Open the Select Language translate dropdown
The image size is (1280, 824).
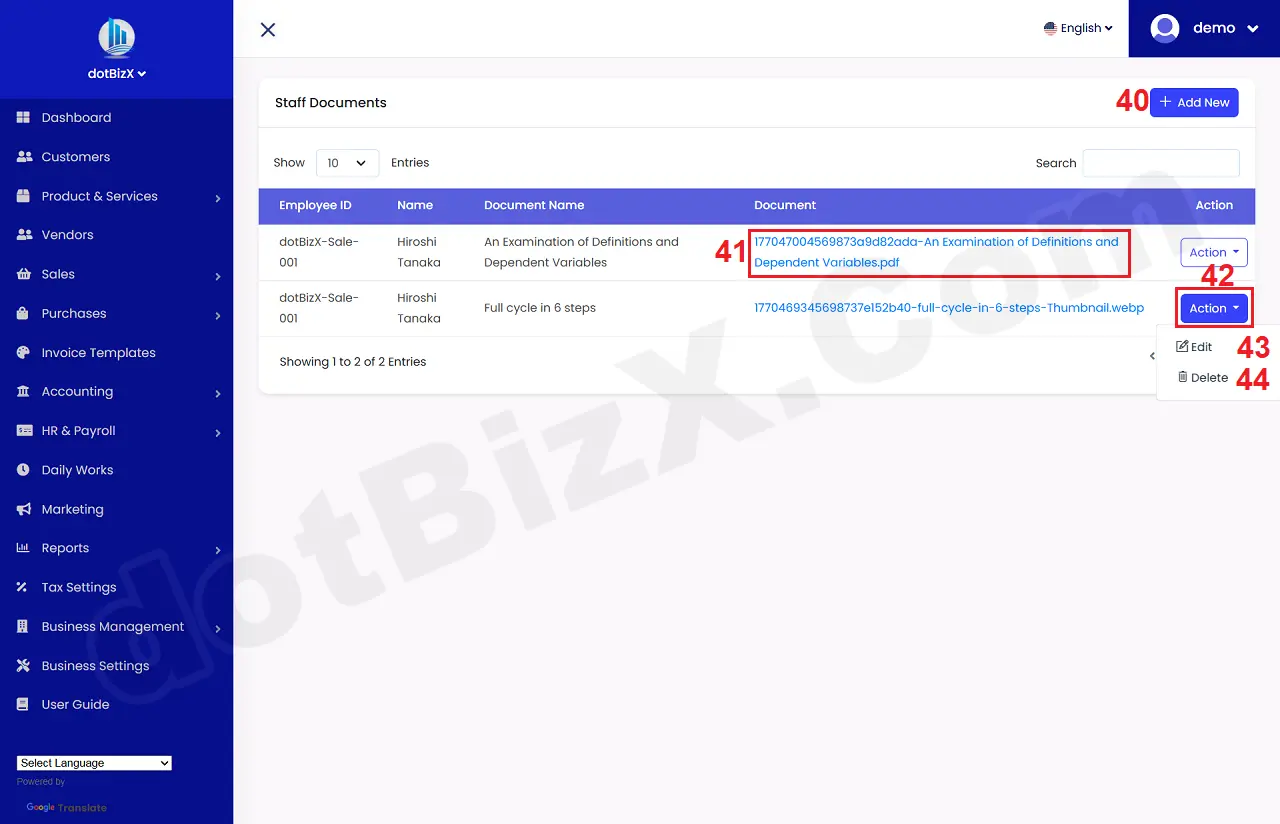coord(93,762)
